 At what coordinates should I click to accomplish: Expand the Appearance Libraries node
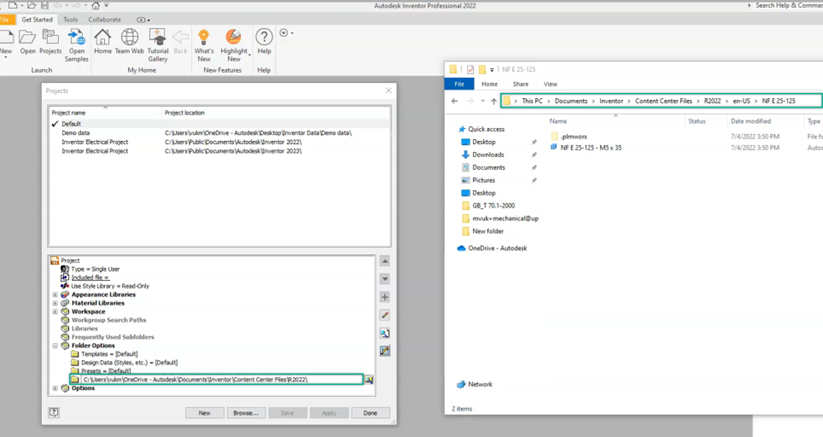[x=55, y=295]
